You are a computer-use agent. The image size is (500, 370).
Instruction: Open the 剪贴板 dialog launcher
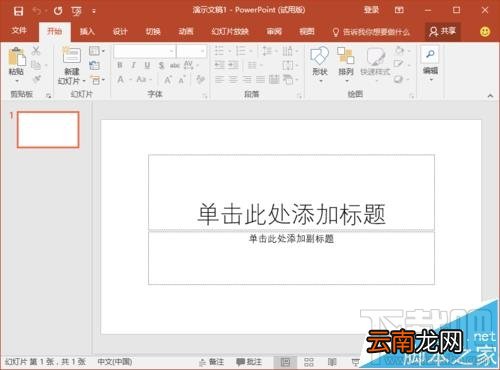pyautogui.click(x=49, y=96)
